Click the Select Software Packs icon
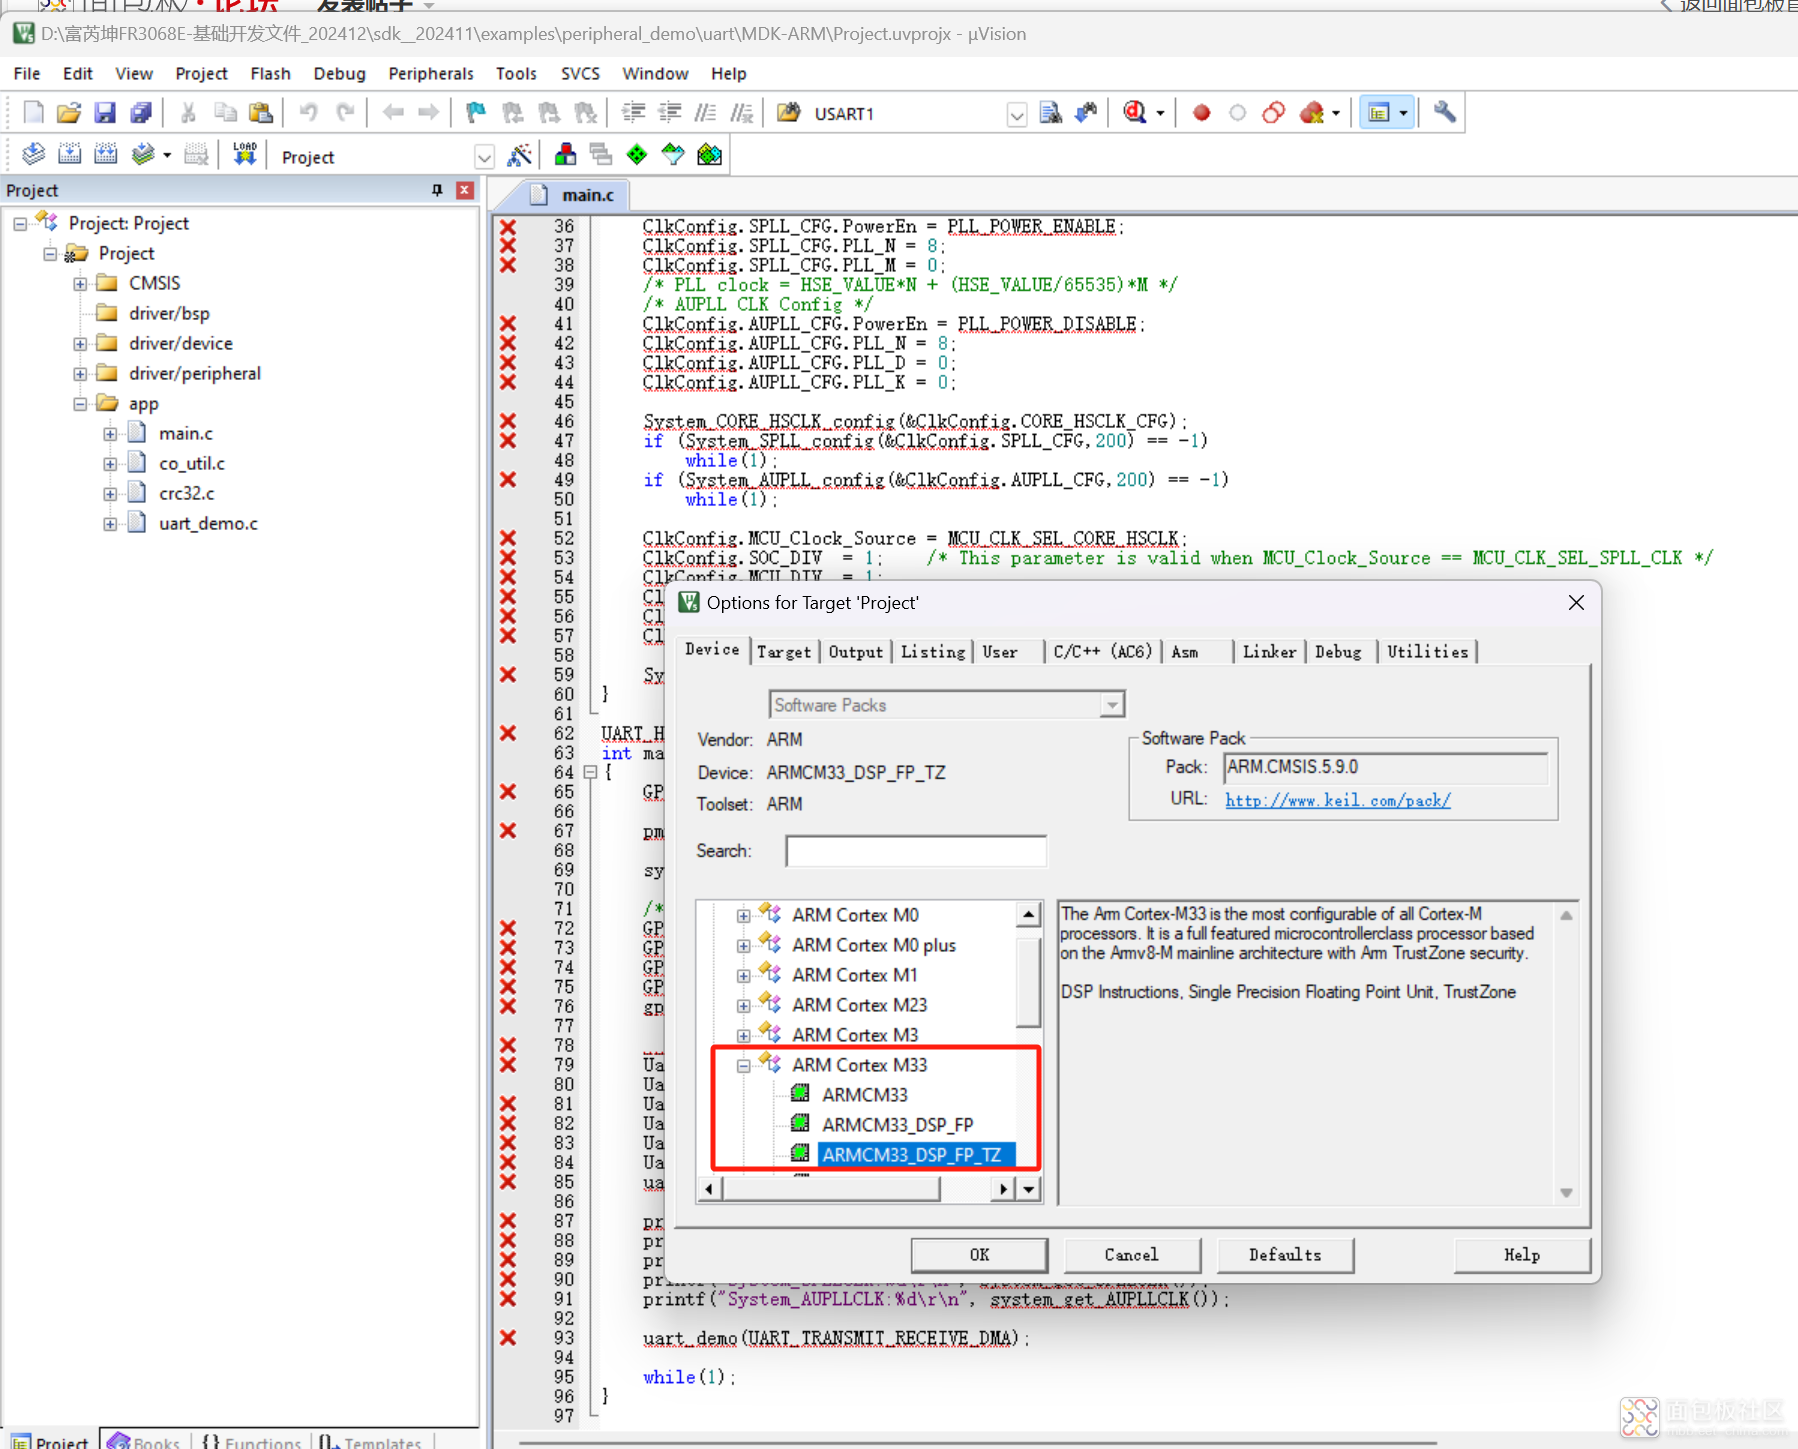The height and width of the screenshot is (1449, 1798). tap(673, 155)
